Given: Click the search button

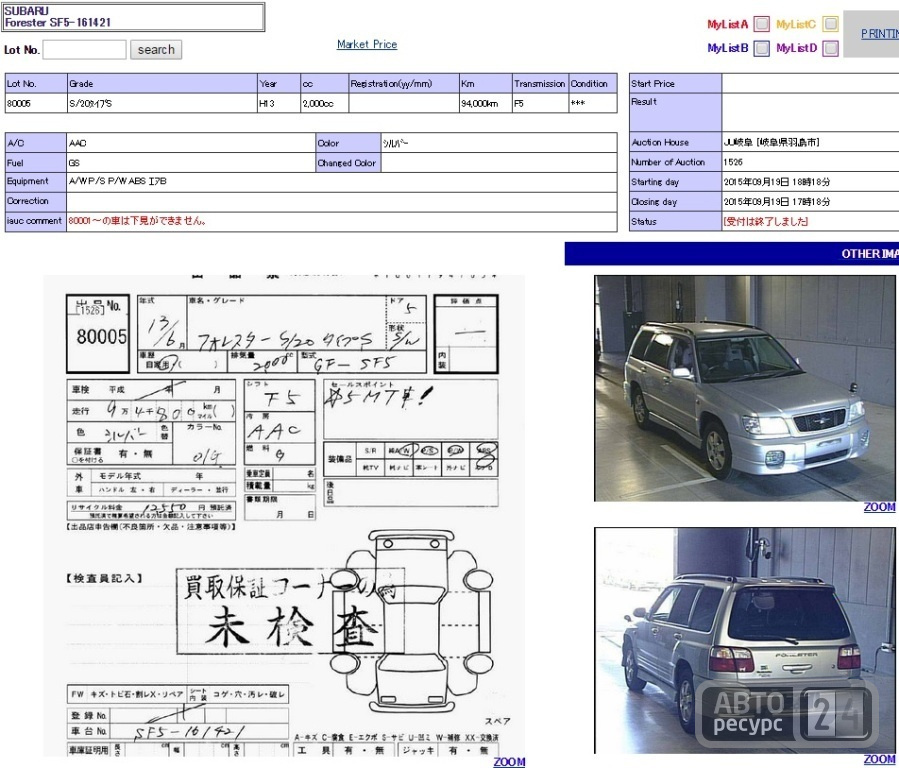Looking at the screenshot, I should click(x=156, y=50).
